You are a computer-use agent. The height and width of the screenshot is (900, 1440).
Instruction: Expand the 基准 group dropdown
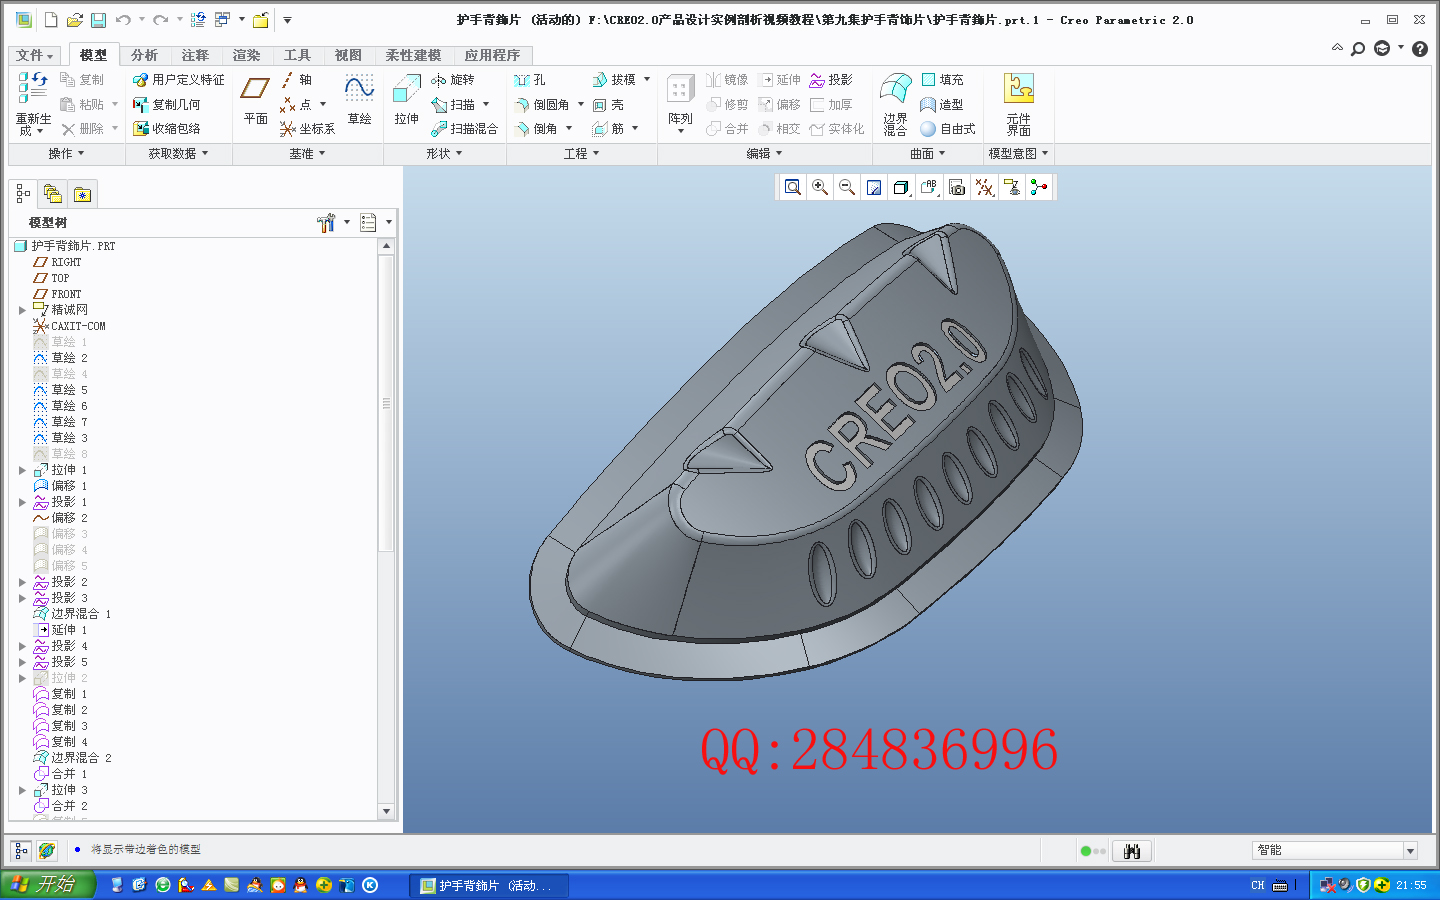point(308,154)
